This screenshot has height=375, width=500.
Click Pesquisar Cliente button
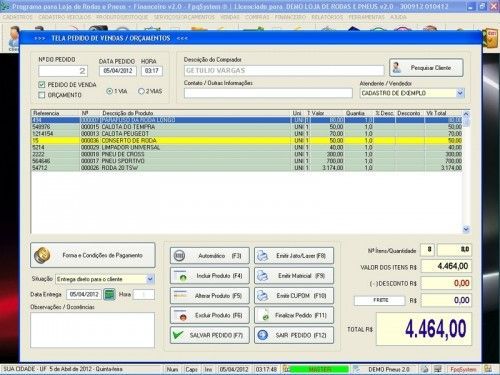[426, 68]
